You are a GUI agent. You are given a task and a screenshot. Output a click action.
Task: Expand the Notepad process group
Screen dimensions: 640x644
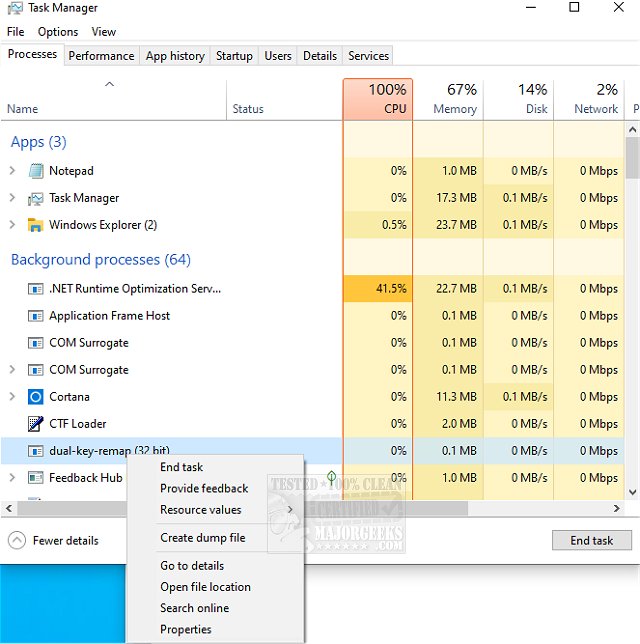pos(12,170)
